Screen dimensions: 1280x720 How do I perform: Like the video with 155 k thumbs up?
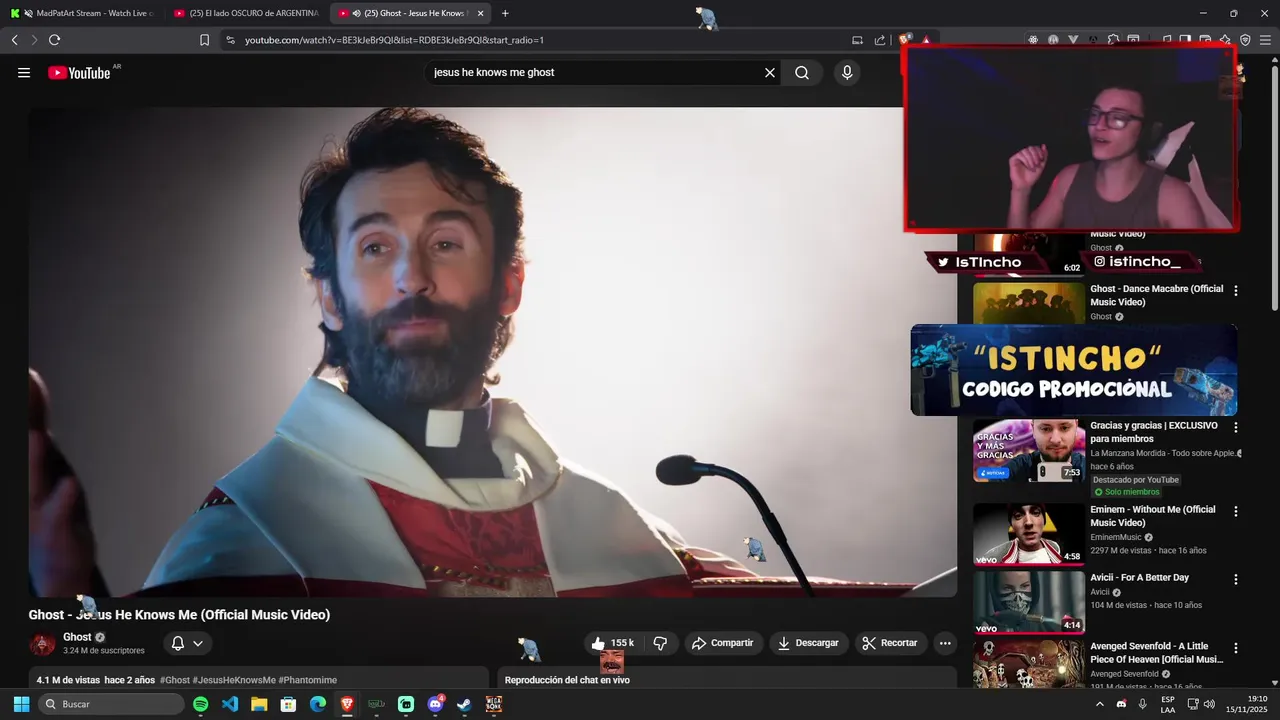tap(612, 643)
